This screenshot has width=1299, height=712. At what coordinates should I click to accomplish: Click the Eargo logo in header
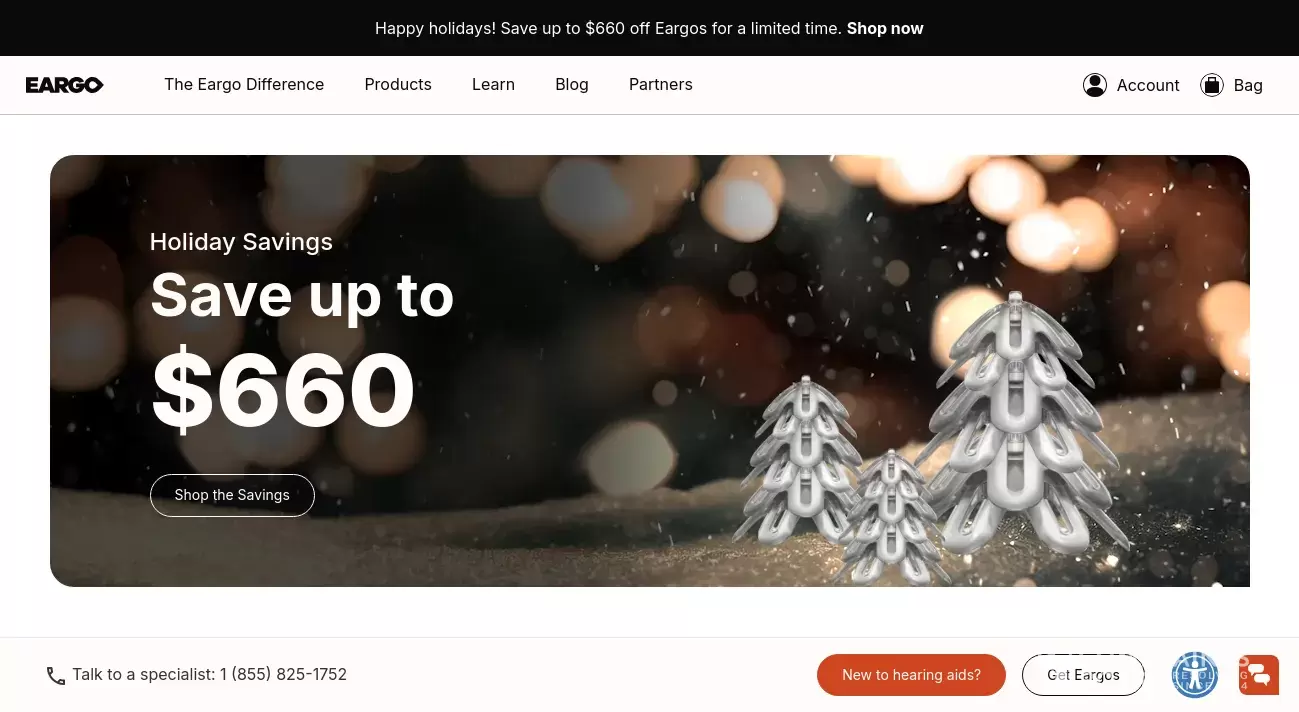point(65,85)
